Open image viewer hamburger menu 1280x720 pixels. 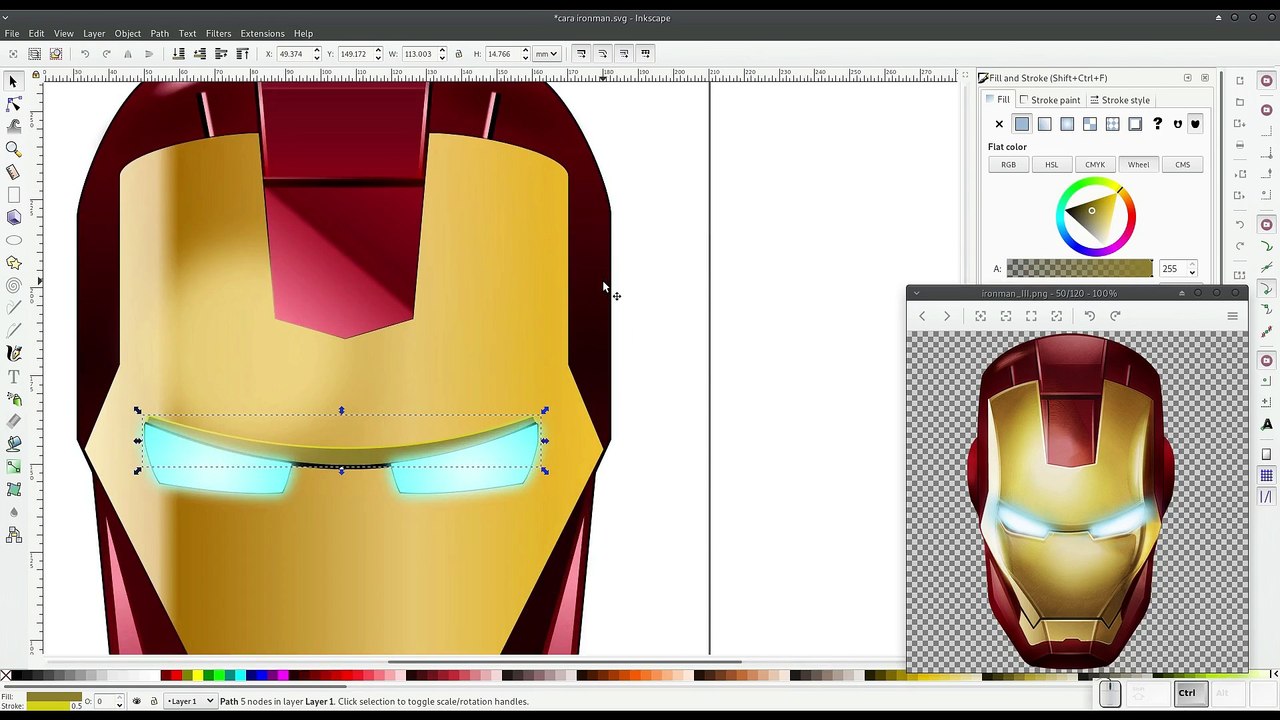(x=1232, y=316)
